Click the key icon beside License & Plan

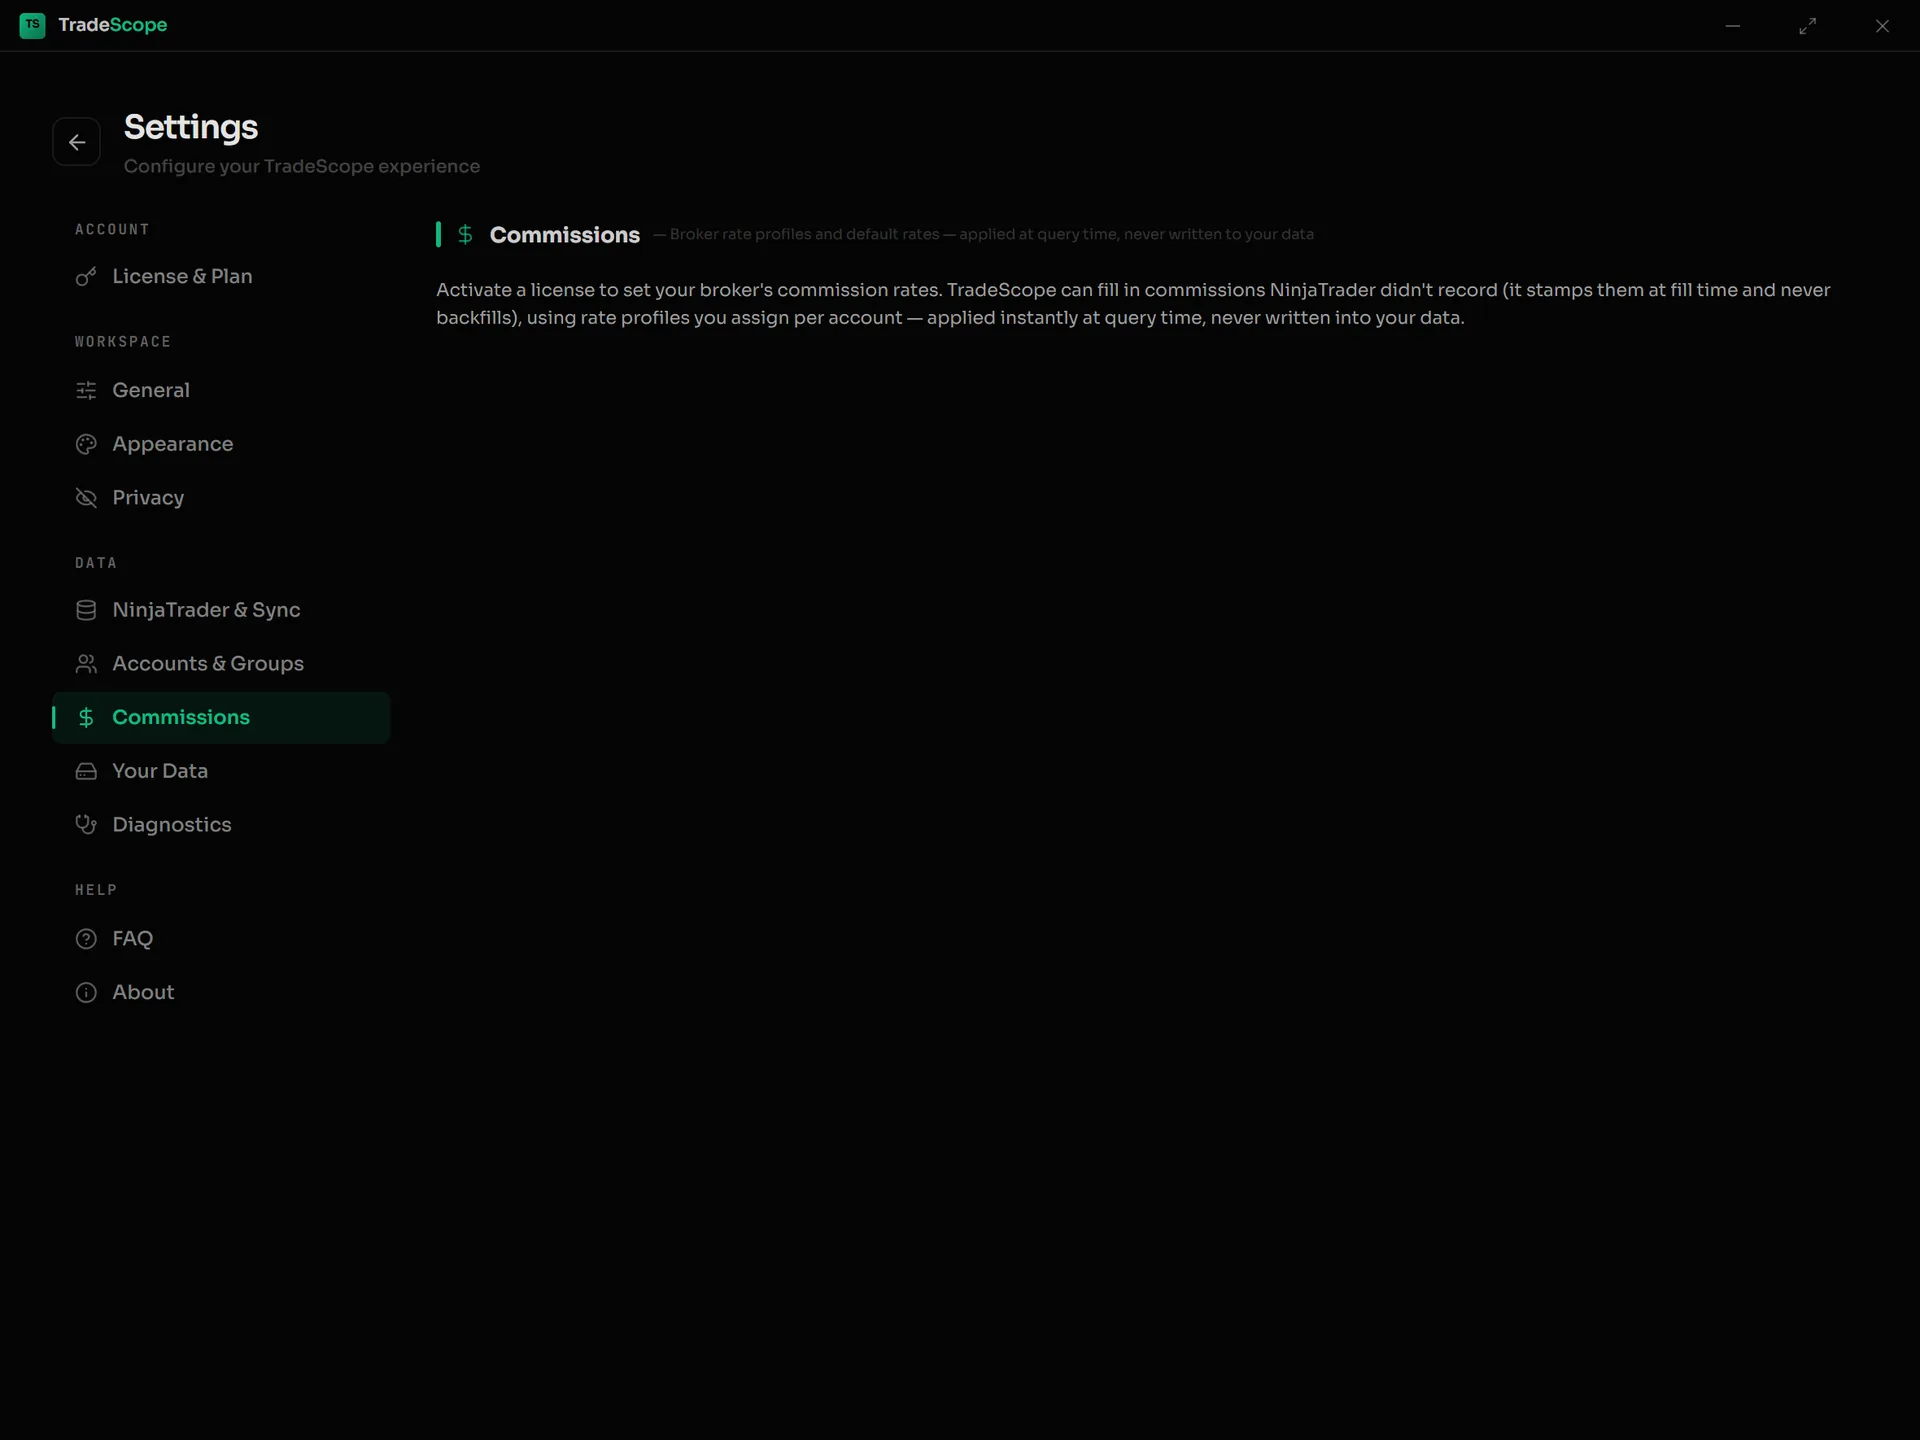(x=86, y=276)
